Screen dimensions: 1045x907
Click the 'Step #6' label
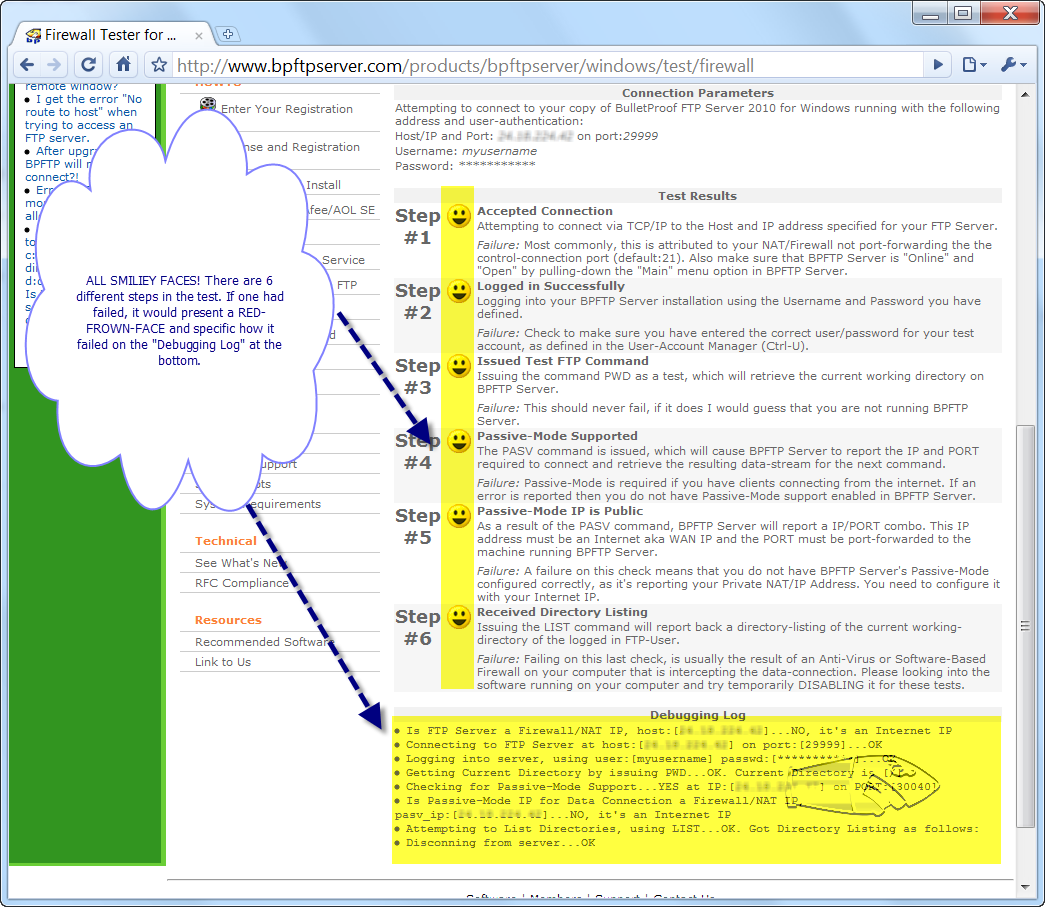(x=417, y=628)
